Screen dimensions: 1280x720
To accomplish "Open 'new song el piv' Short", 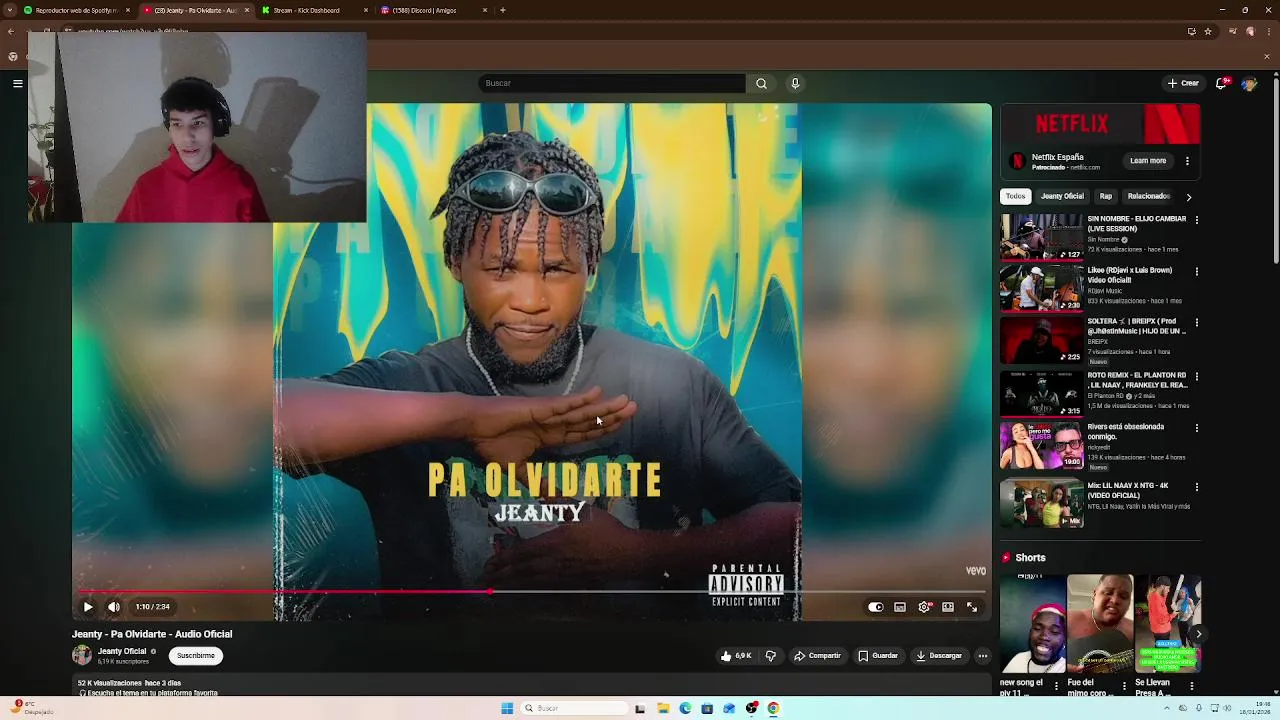I will coord(1031,624).
